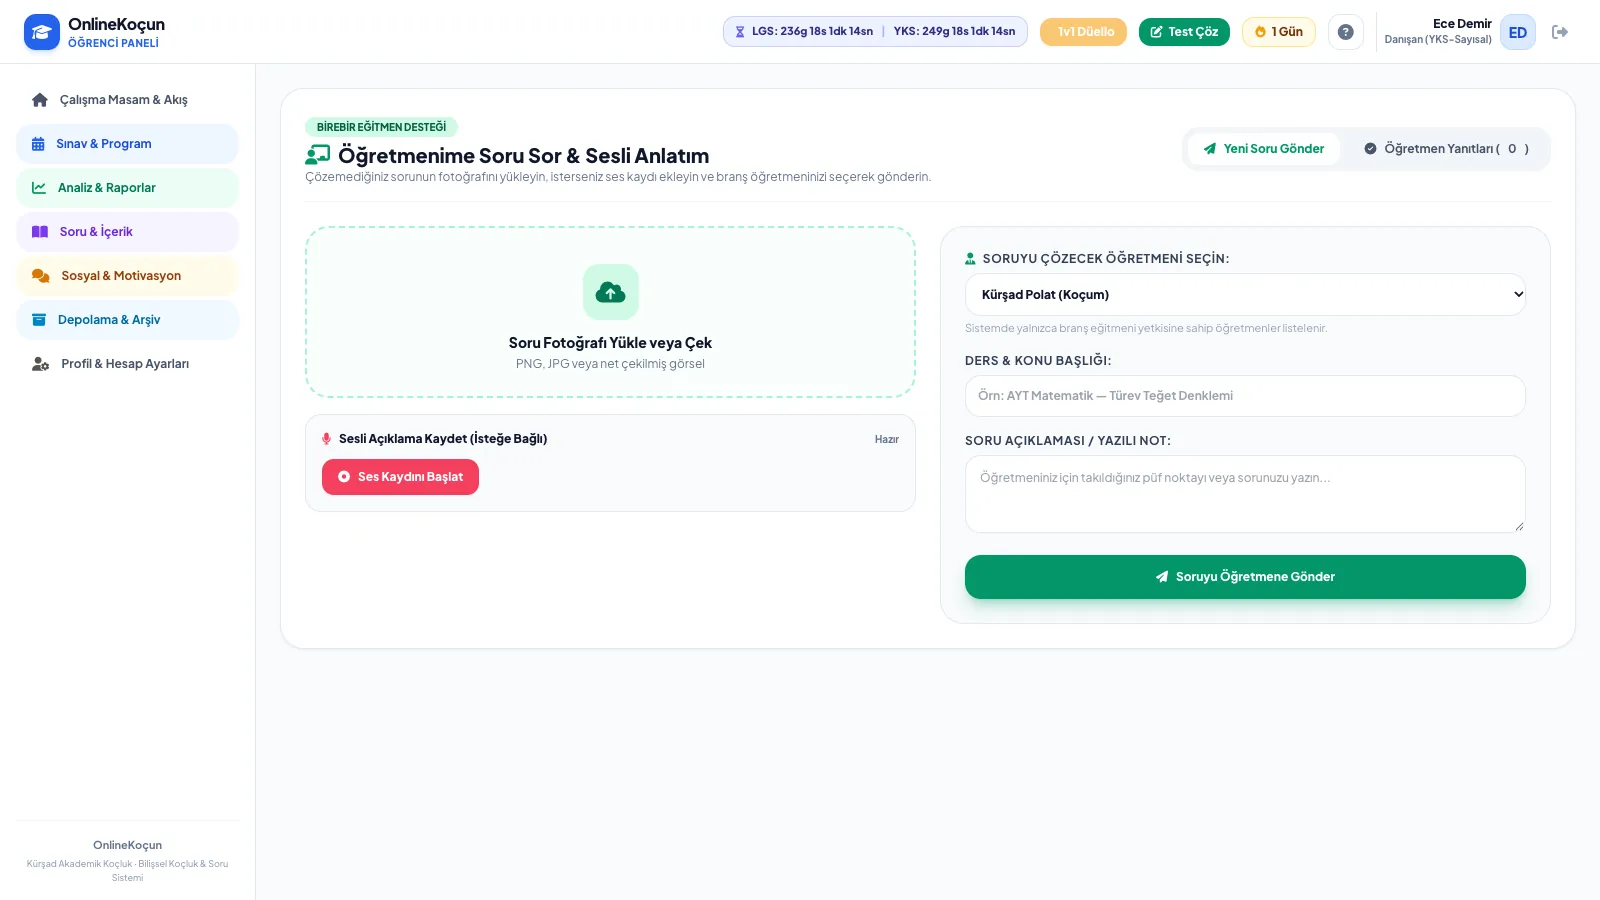This screenshot has height=900, width=1600.
Task: Start the 1v1 Düello button
Action: pyautogui.click(x=1083, y=32)
